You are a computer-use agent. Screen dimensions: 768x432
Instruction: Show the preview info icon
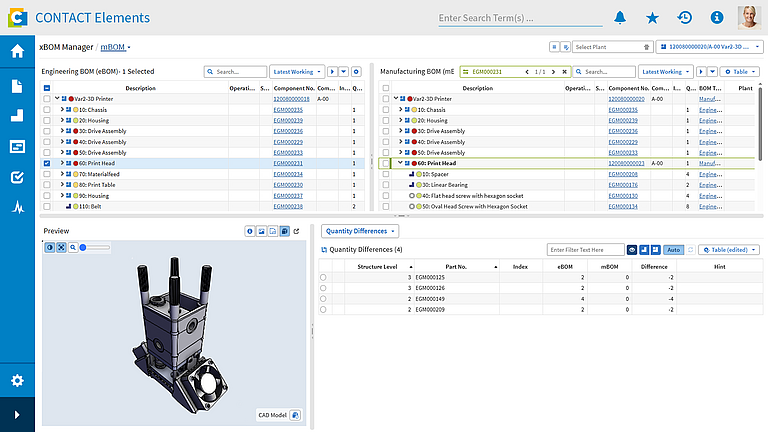tap(250, 231)
